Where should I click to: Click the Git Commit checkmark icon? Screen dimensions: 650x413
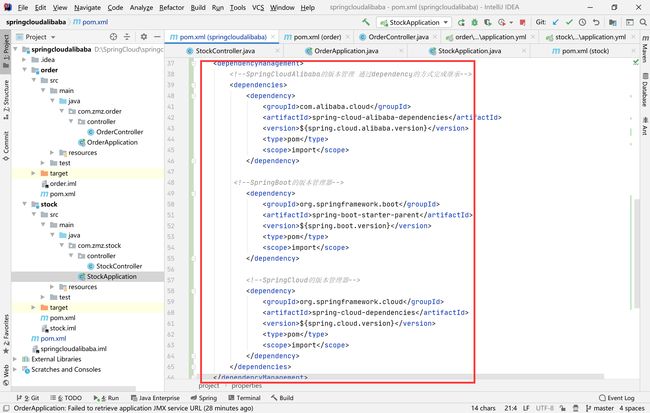569,22
